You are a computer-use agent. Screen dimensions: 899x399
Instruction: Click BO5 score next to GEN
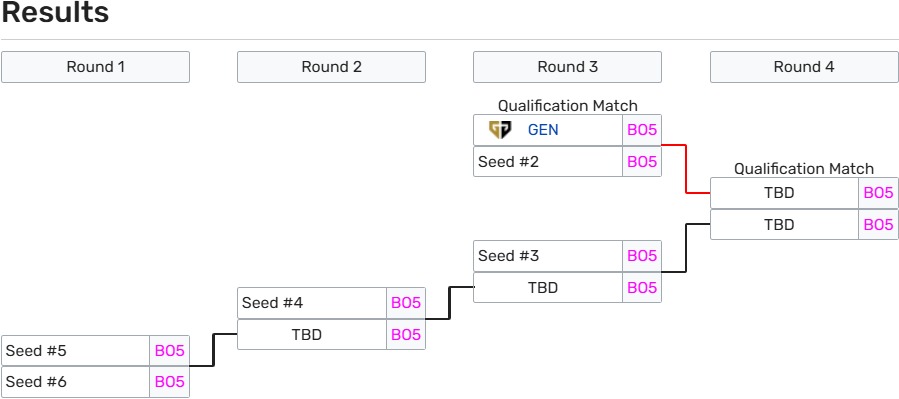click(642, 130)
